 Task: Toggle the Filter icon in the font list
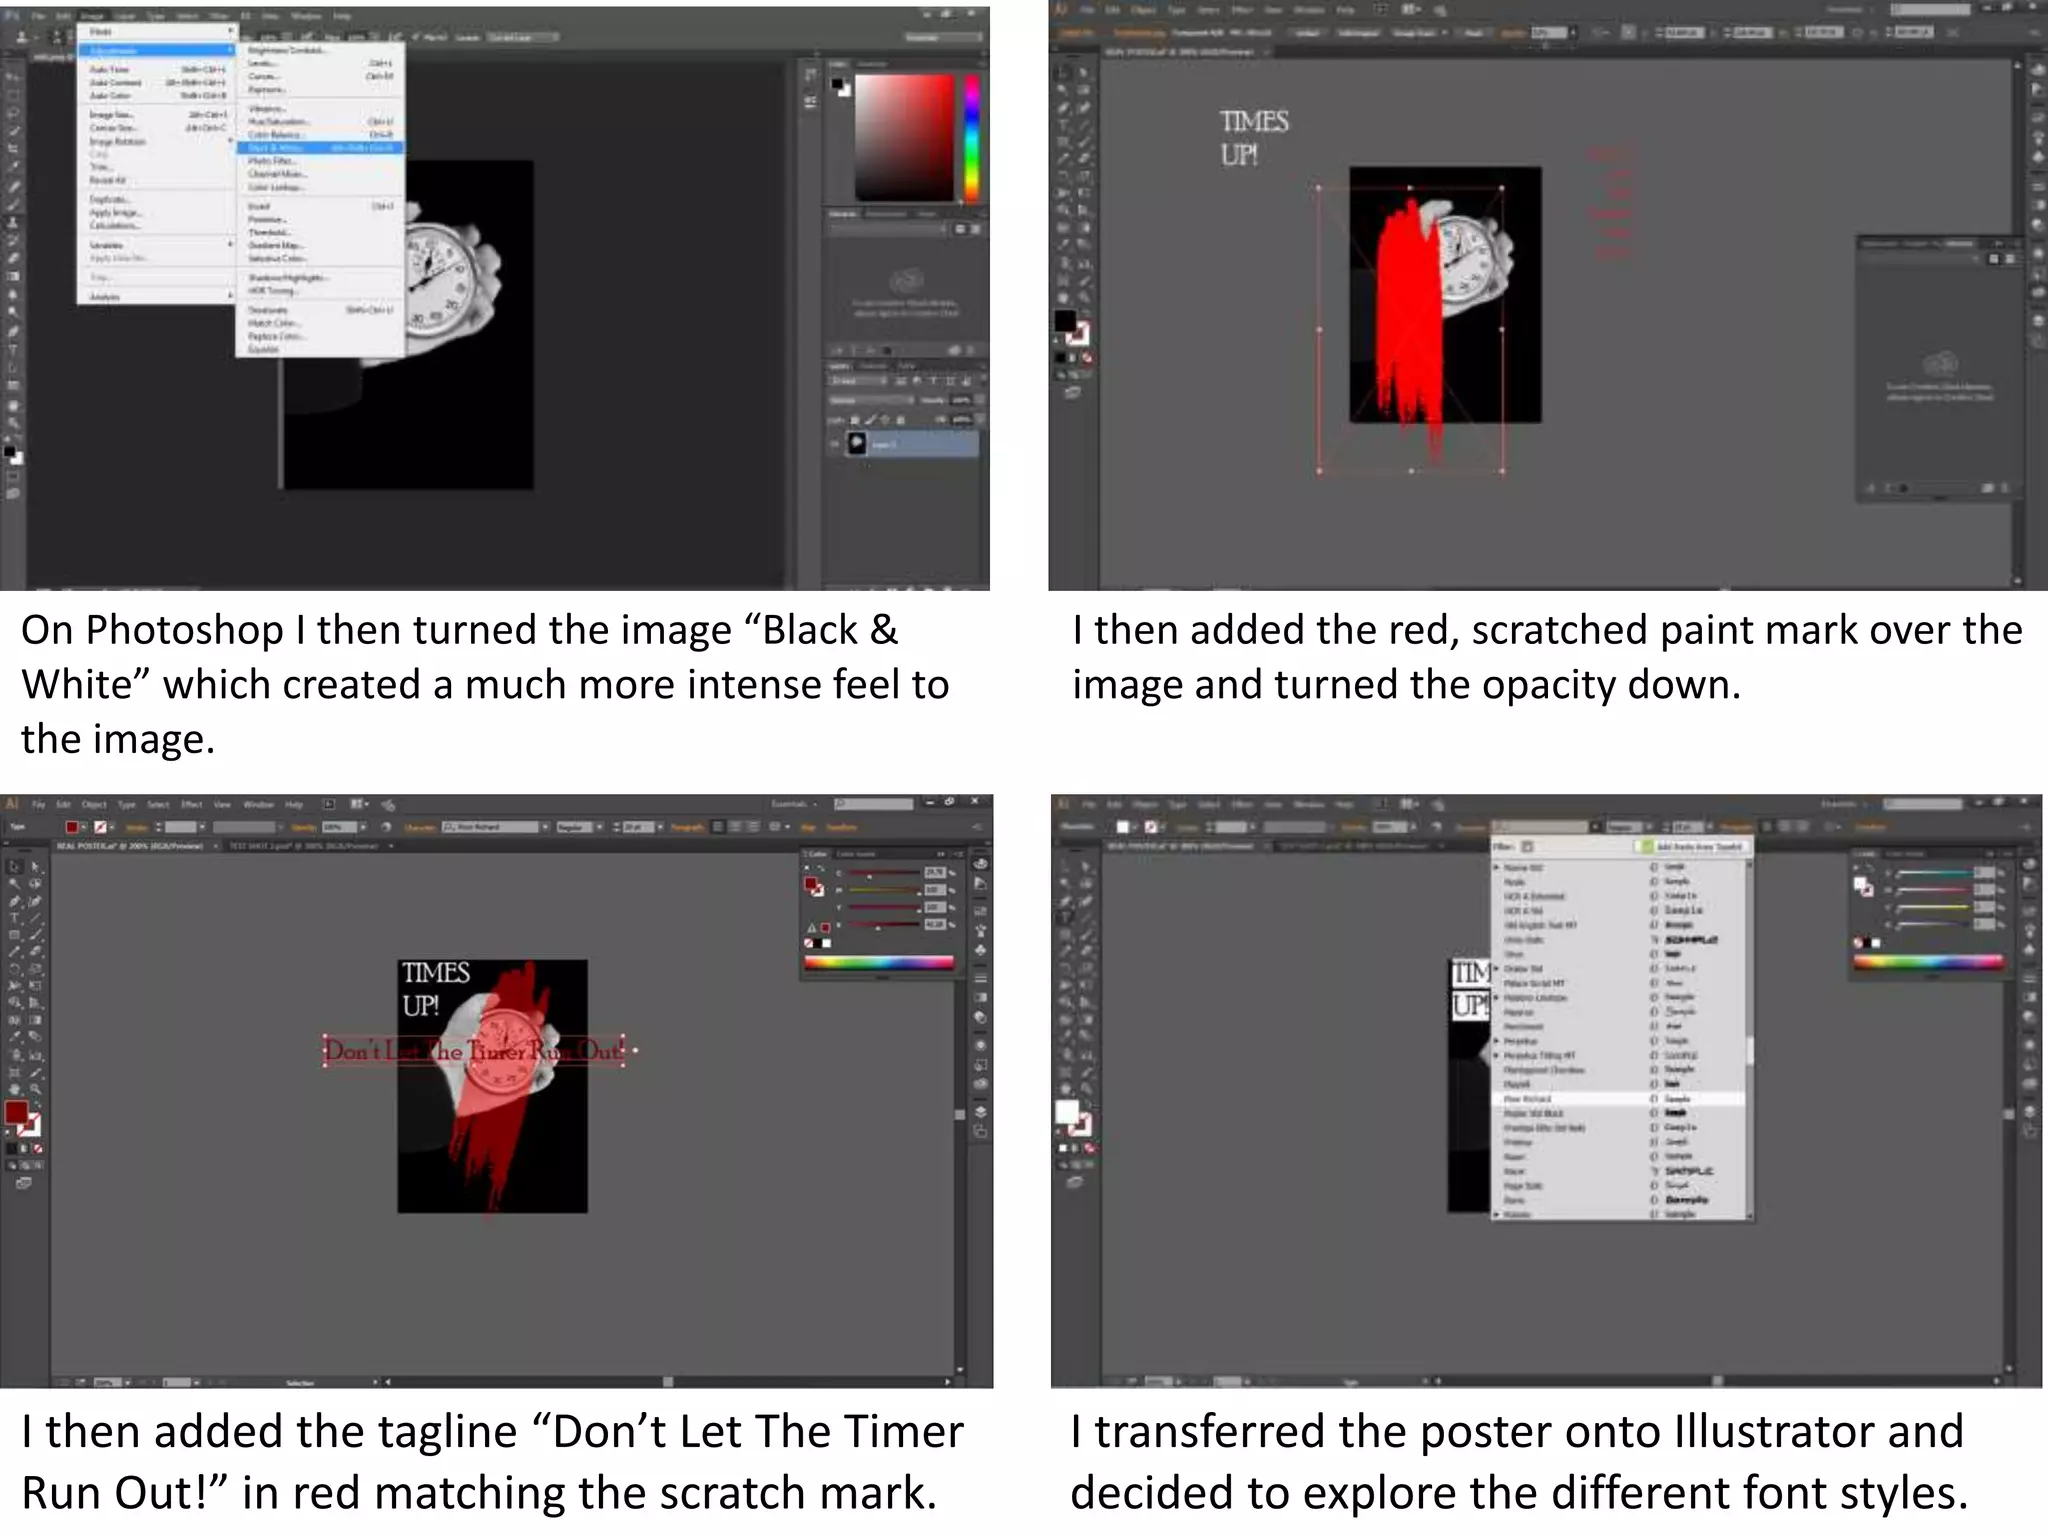click(x=1527, y=847)
